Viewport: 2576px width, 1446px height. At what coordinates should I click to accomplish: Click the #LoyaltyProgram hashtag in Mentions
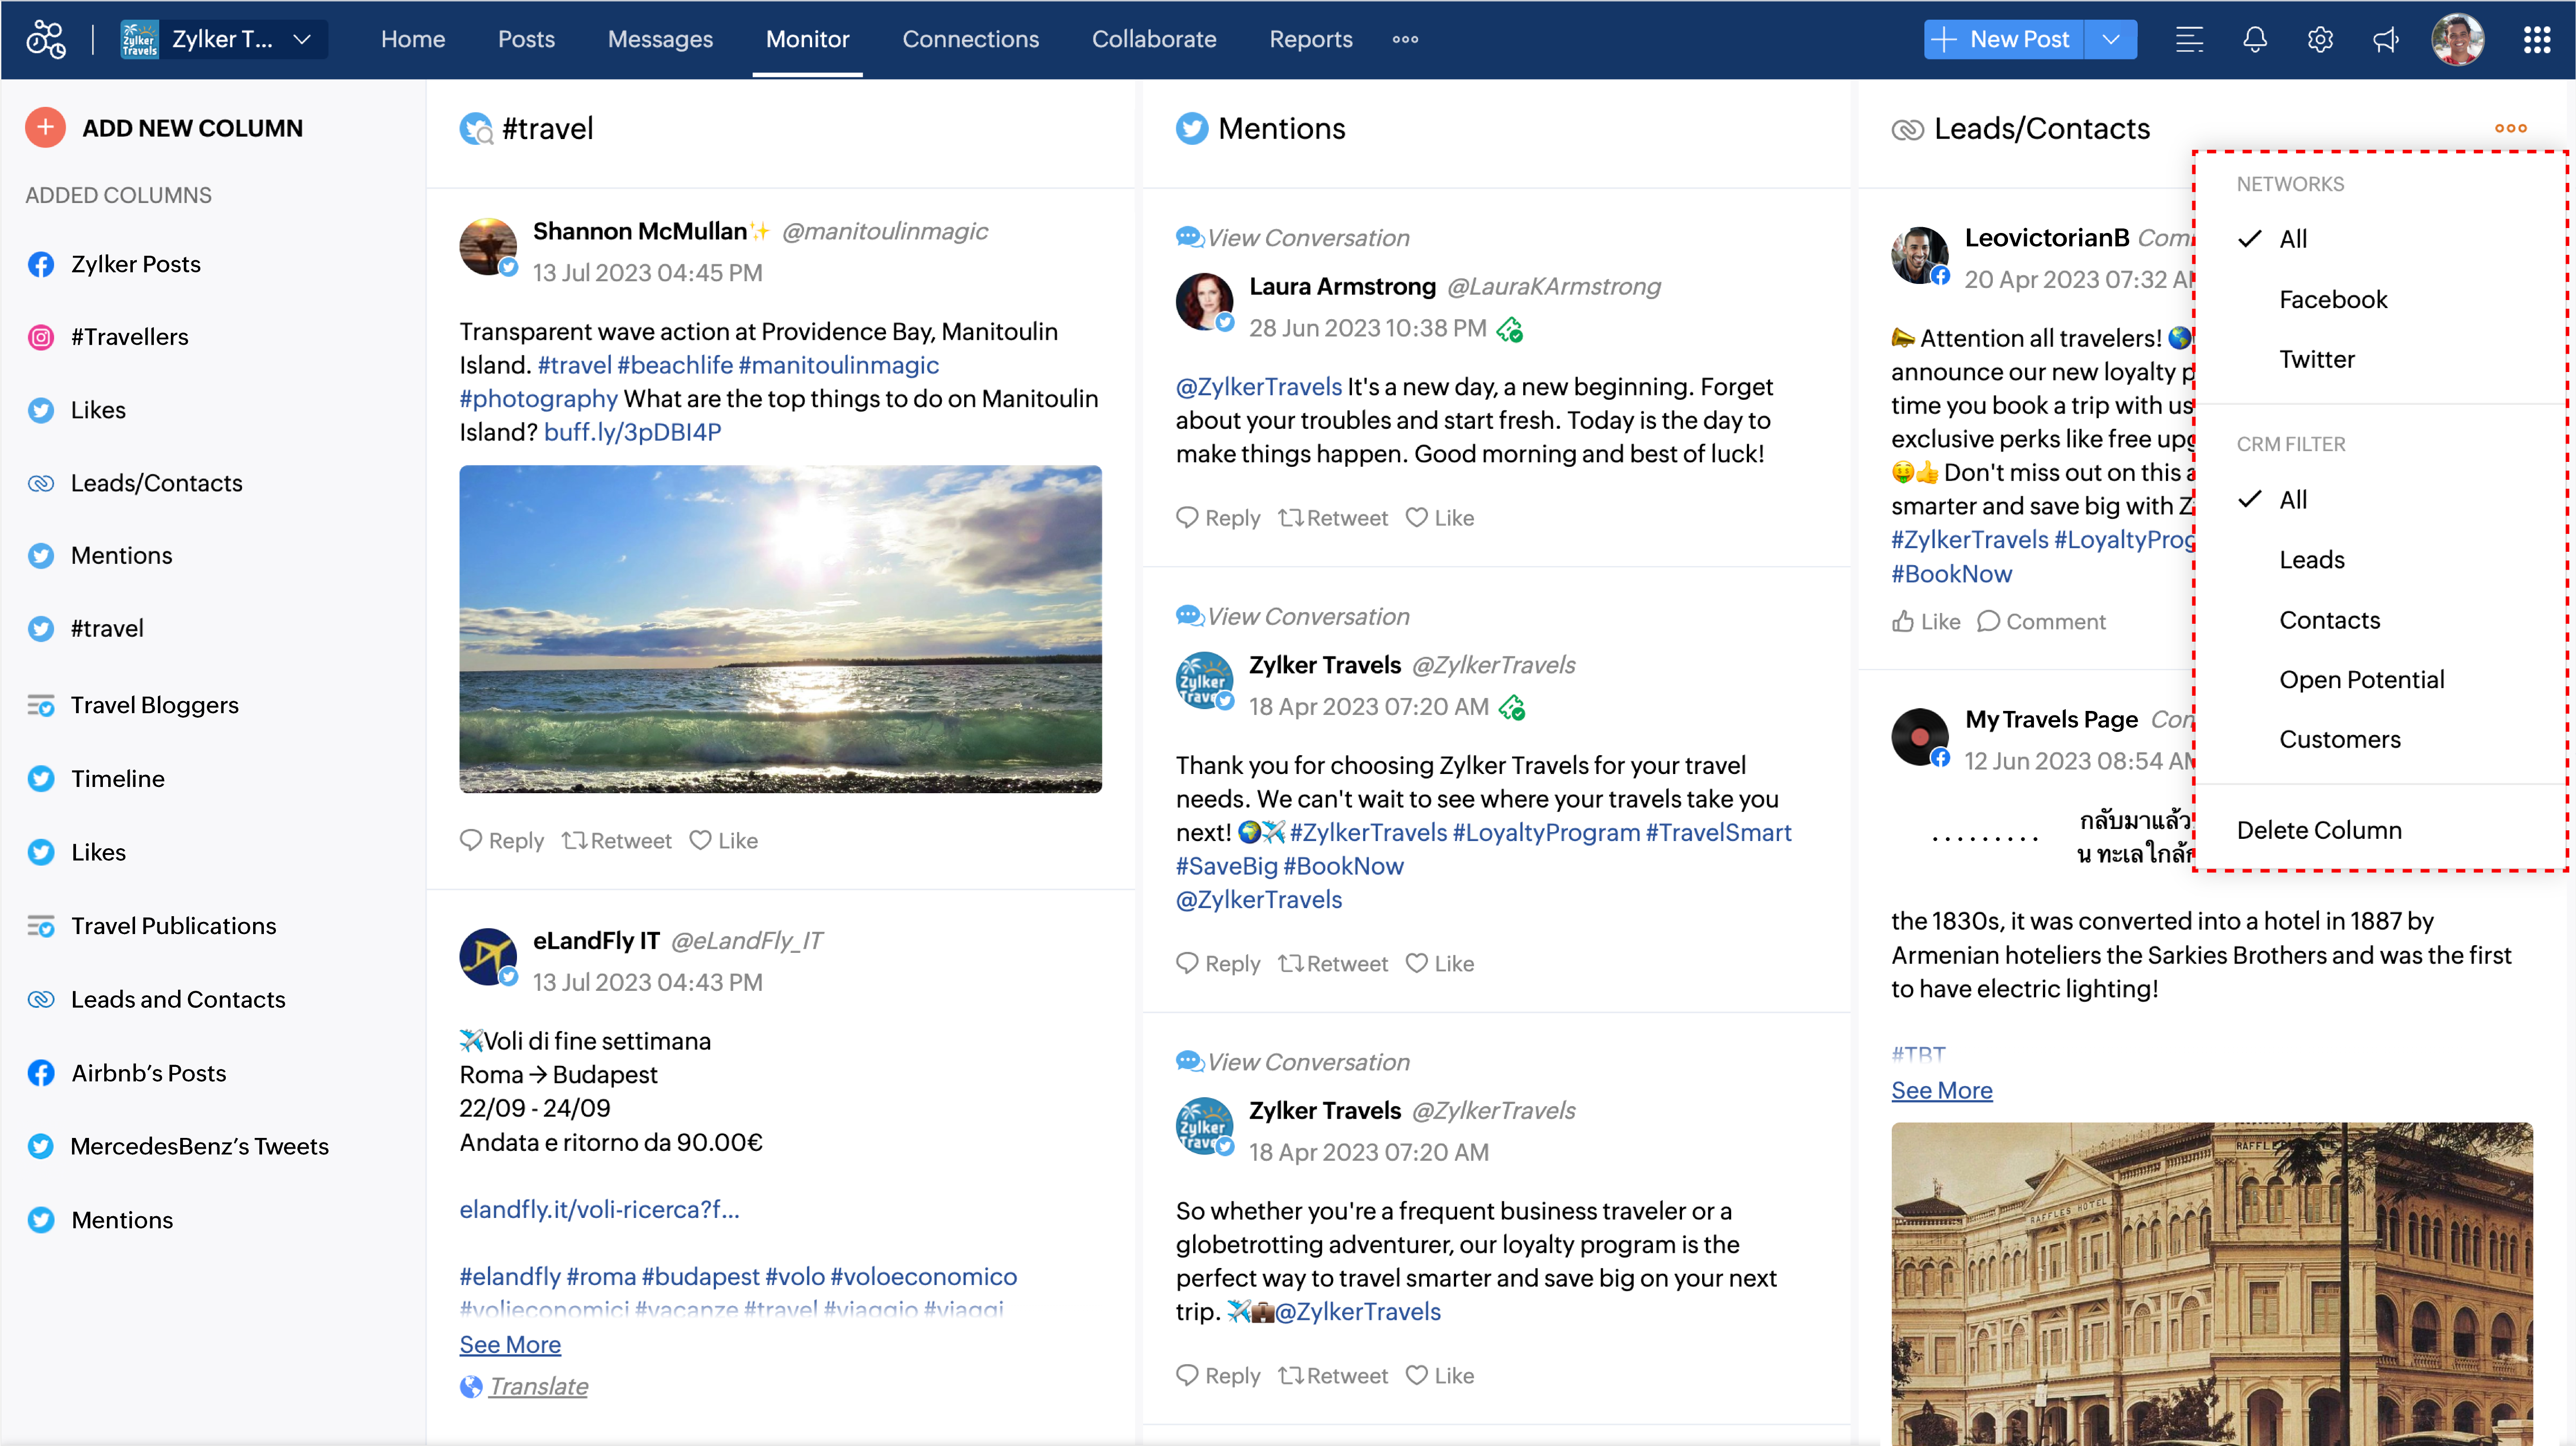1546,832
